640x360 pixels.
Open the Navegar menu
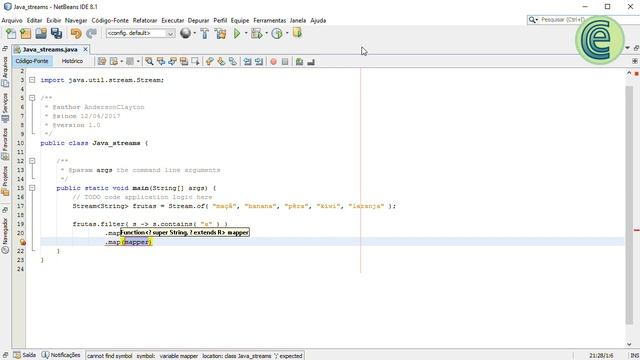click(x=76, y=20)
